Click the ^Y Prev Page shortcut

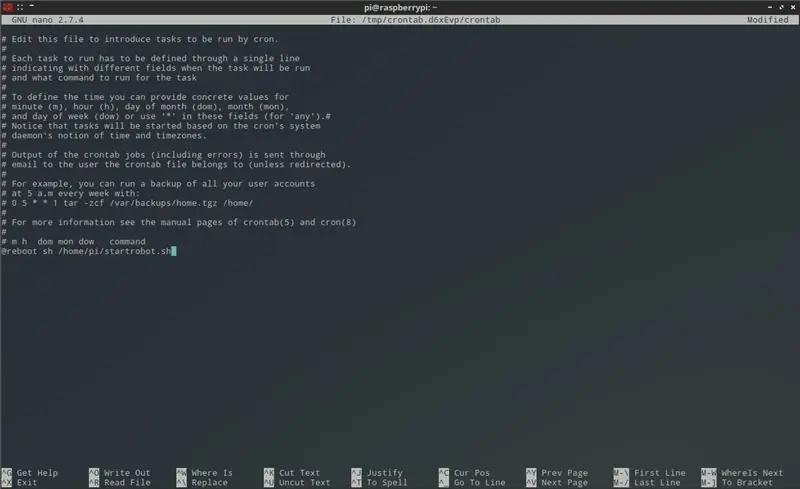pyautogui.click(x=557, y=473)
